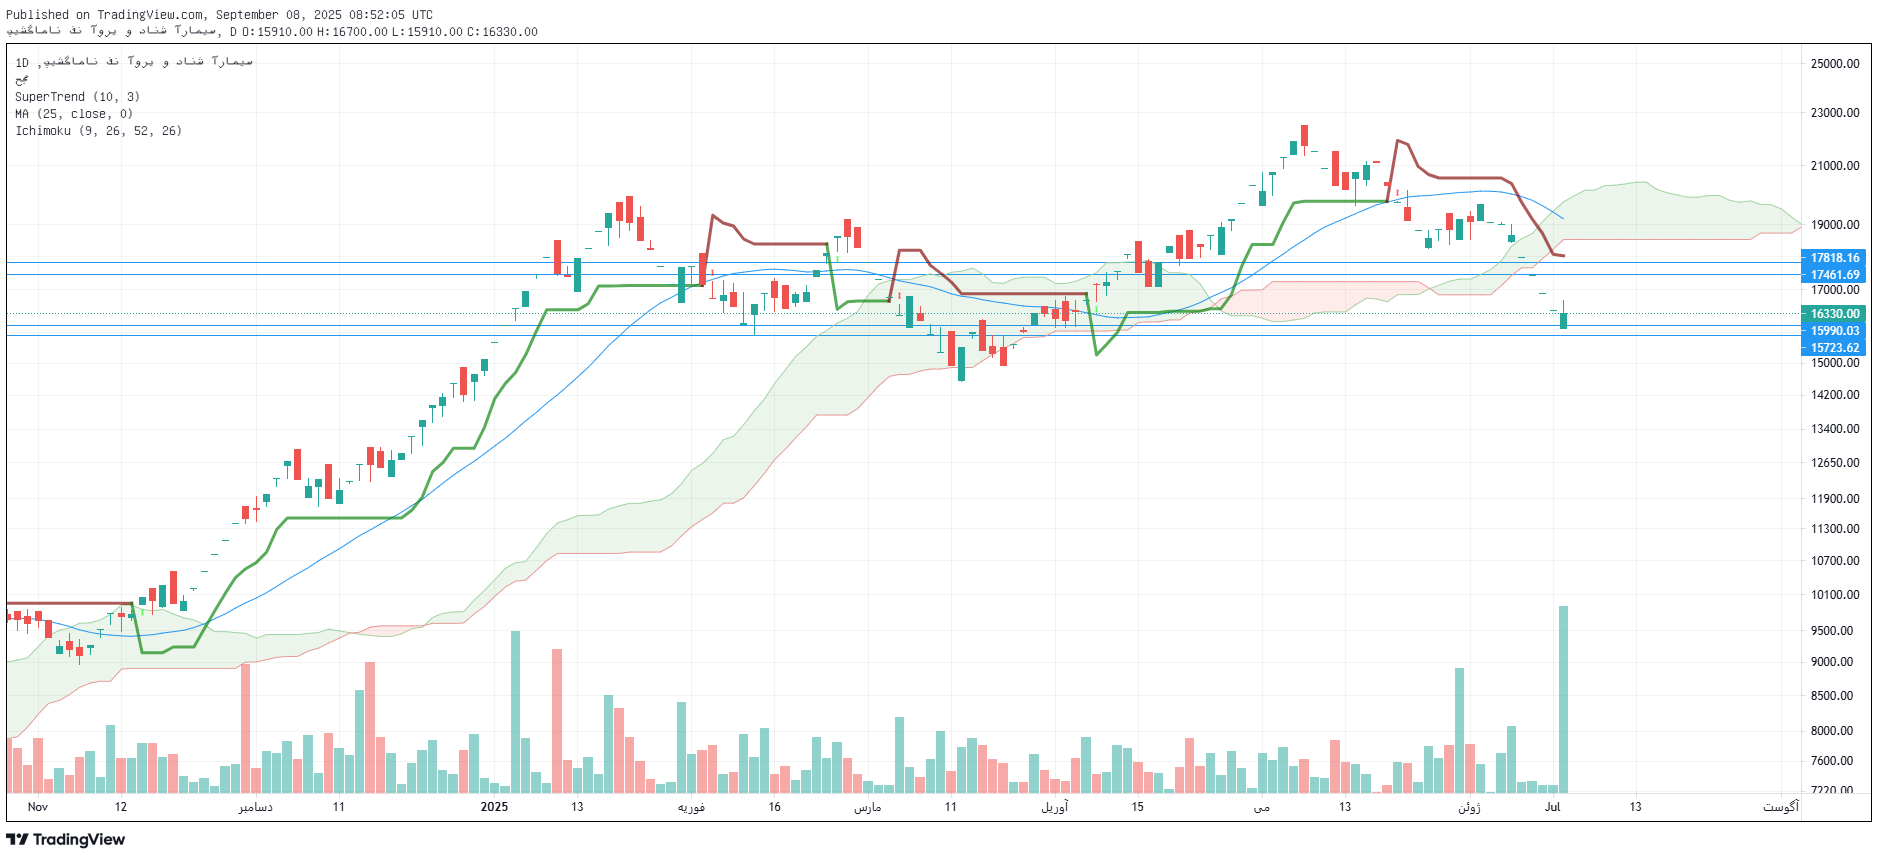Click the Jul label on time axis

[x=1552, y=807]
